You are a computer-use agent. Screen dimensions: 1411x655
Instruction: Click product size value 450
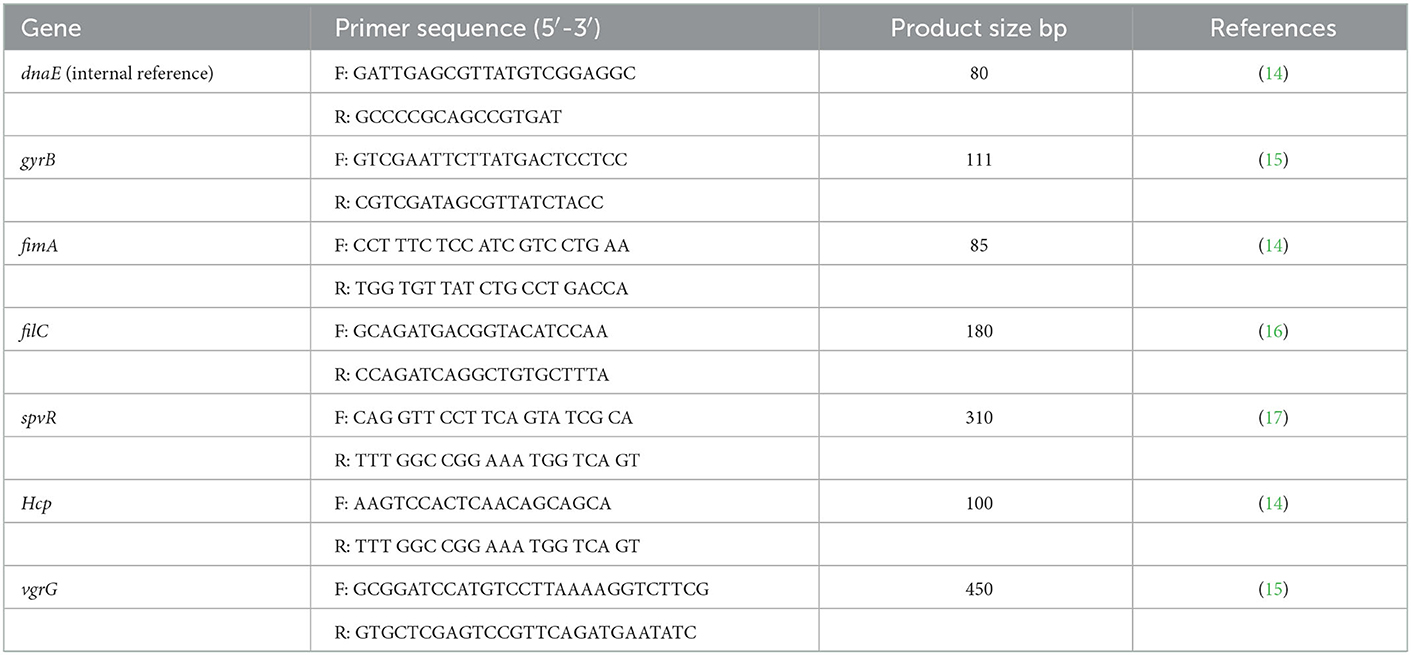[979, 590]
